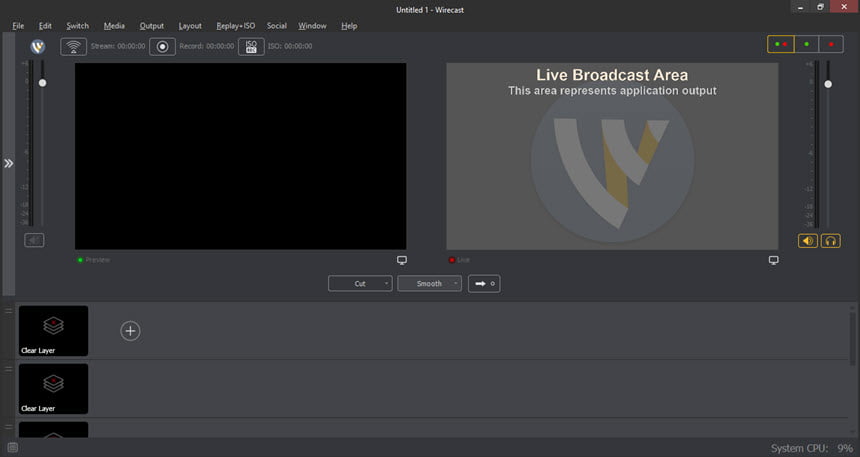
Task: Open the Layout menu
Action: click(190, 26)
